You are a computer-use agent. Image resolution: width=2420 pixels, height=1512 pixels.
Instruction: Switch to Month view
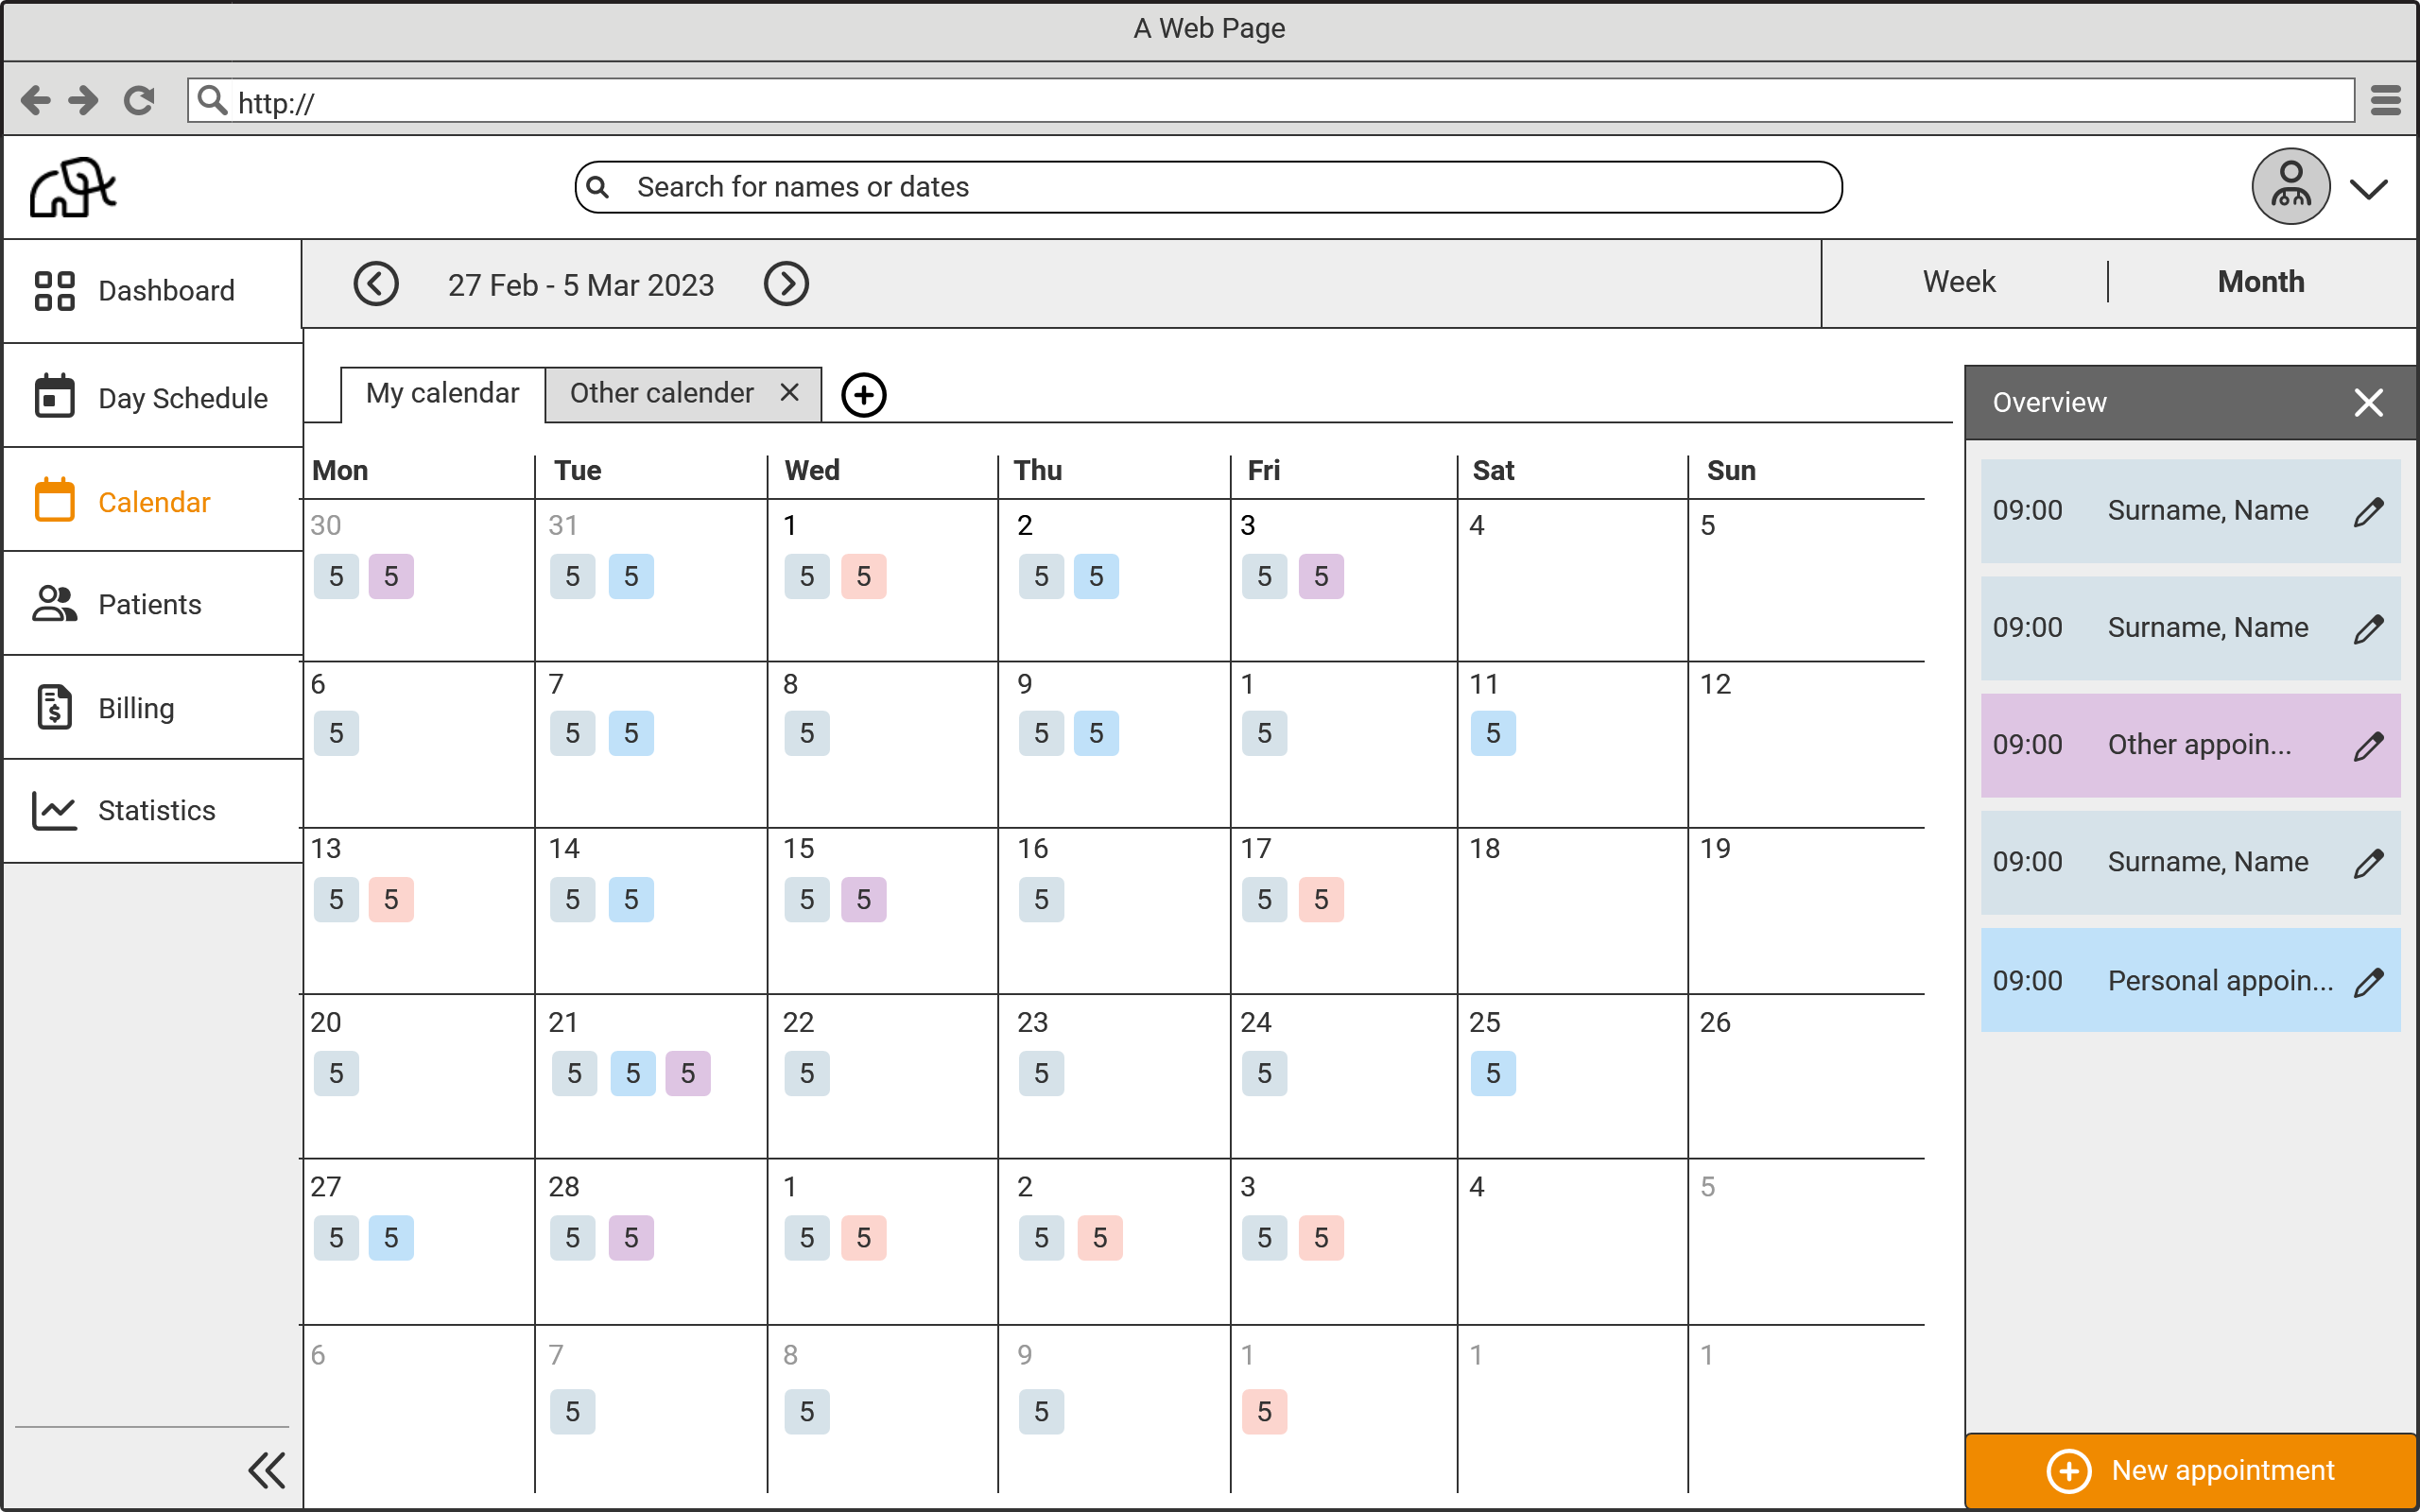2260,282
